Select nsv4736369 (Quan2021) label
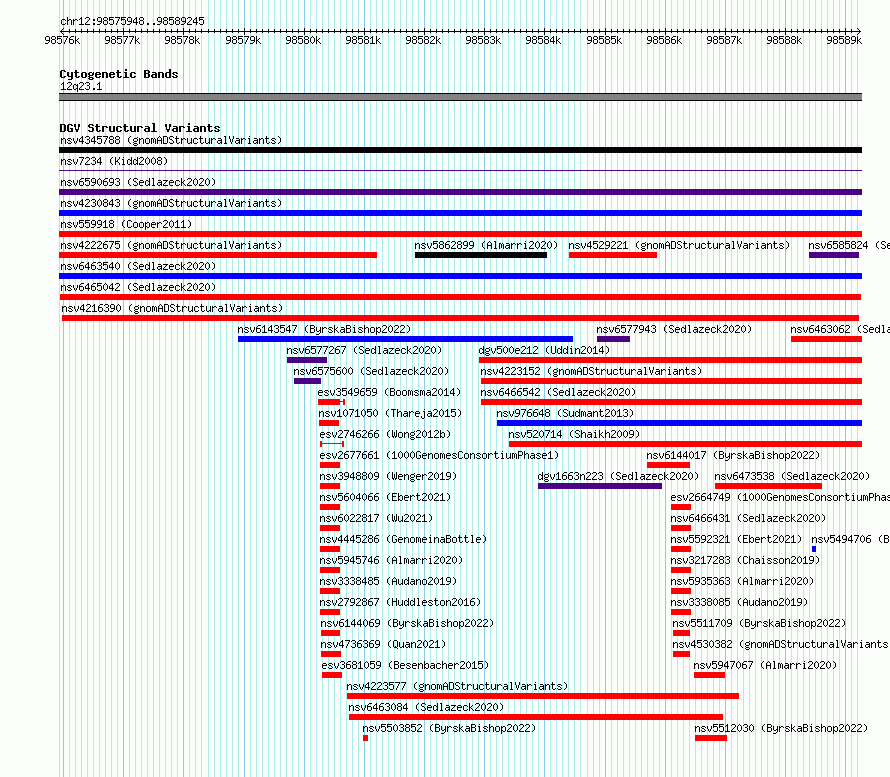This screenshot has width=890, height=777. (383, 644)
